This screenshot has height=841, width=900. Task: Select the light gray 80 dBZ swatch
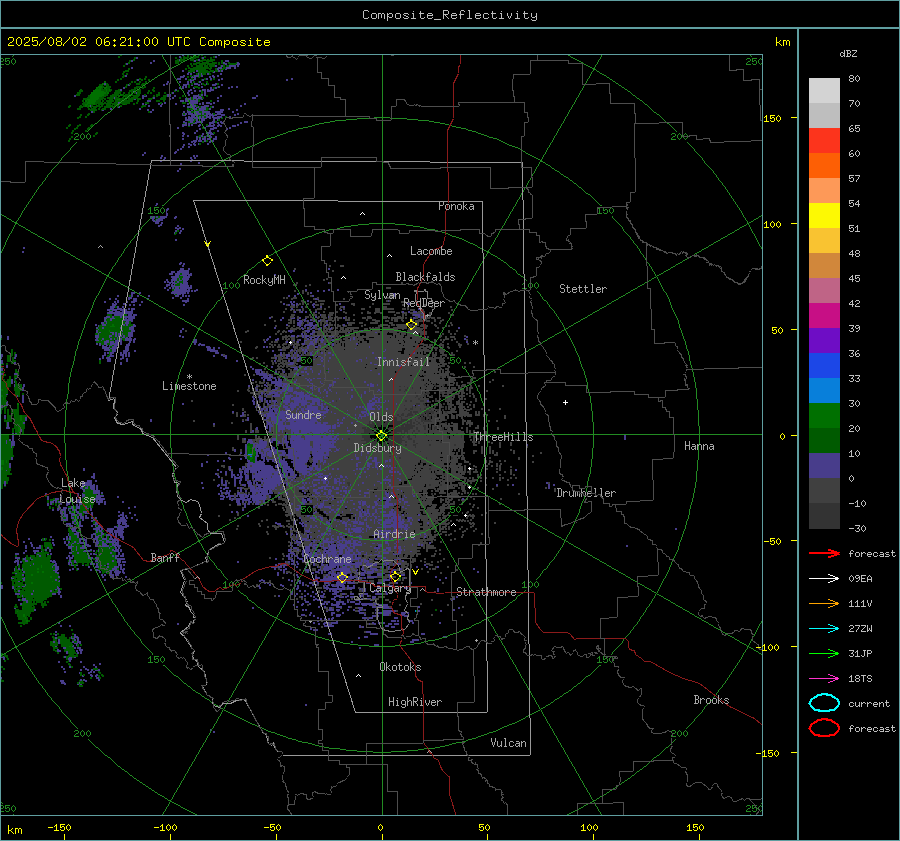[824, 90]
